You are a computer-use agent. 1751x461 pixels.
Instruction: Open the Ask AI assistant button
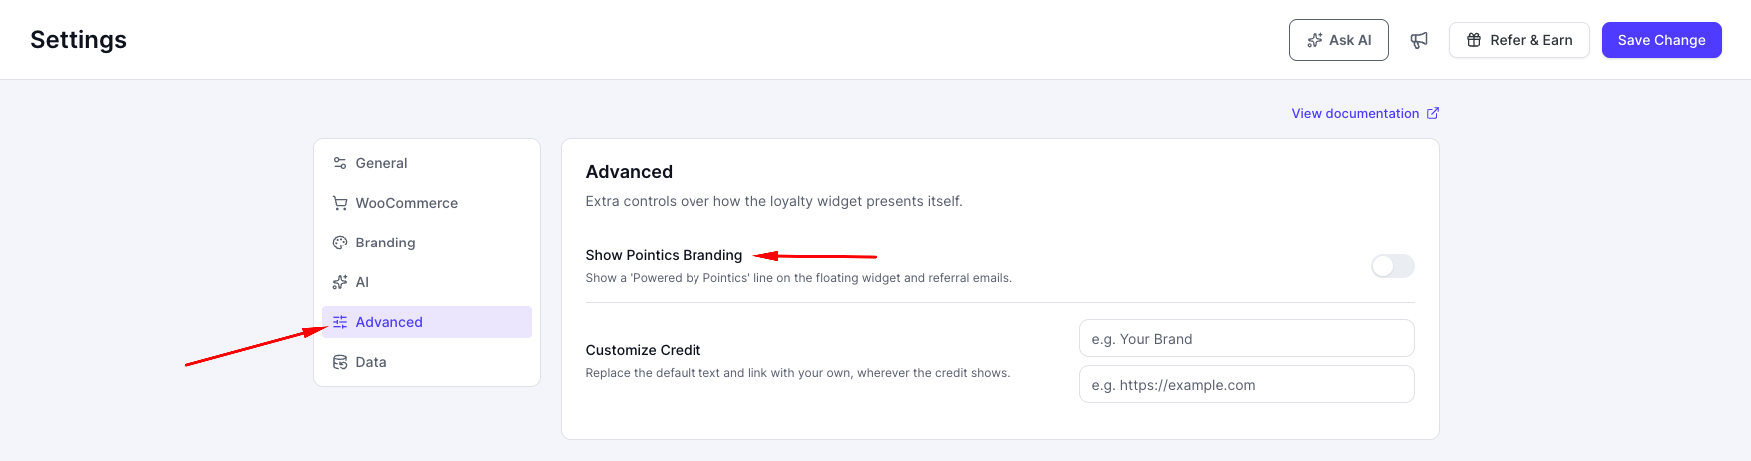tap(1339, 40)
